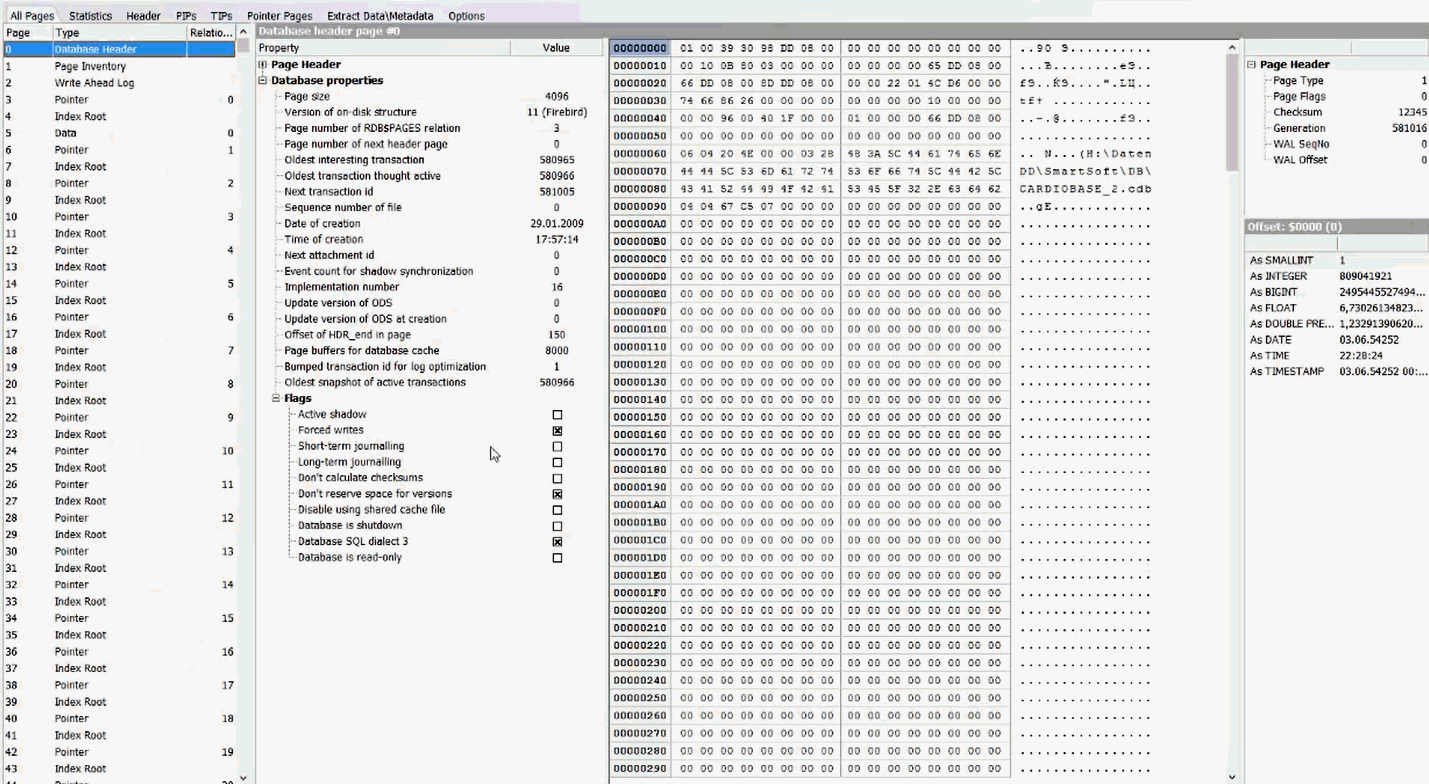Select hex offset row 00000100
The height and width of the screenshot is (784, 1429).
click(x=640, y=329)
